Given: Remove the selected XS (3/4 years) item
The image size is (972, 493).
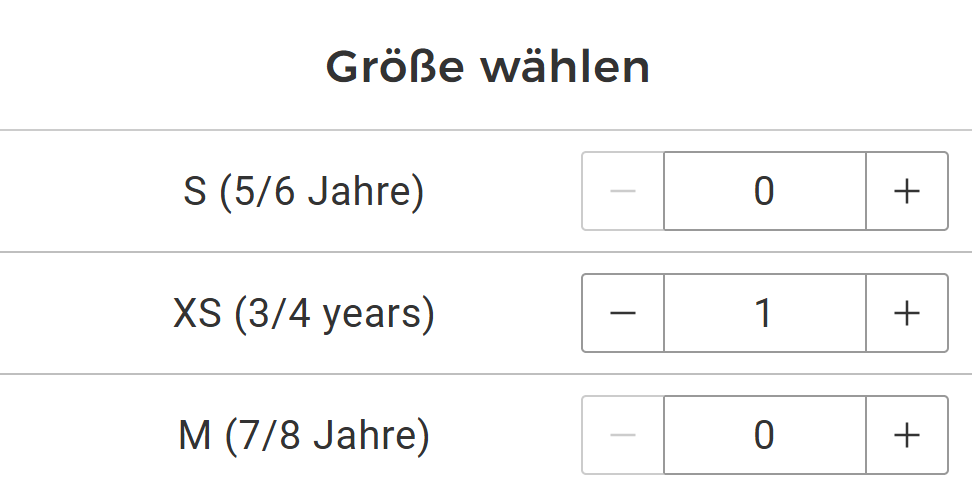Looking at the screenshot, I should [x=623, y=313].
